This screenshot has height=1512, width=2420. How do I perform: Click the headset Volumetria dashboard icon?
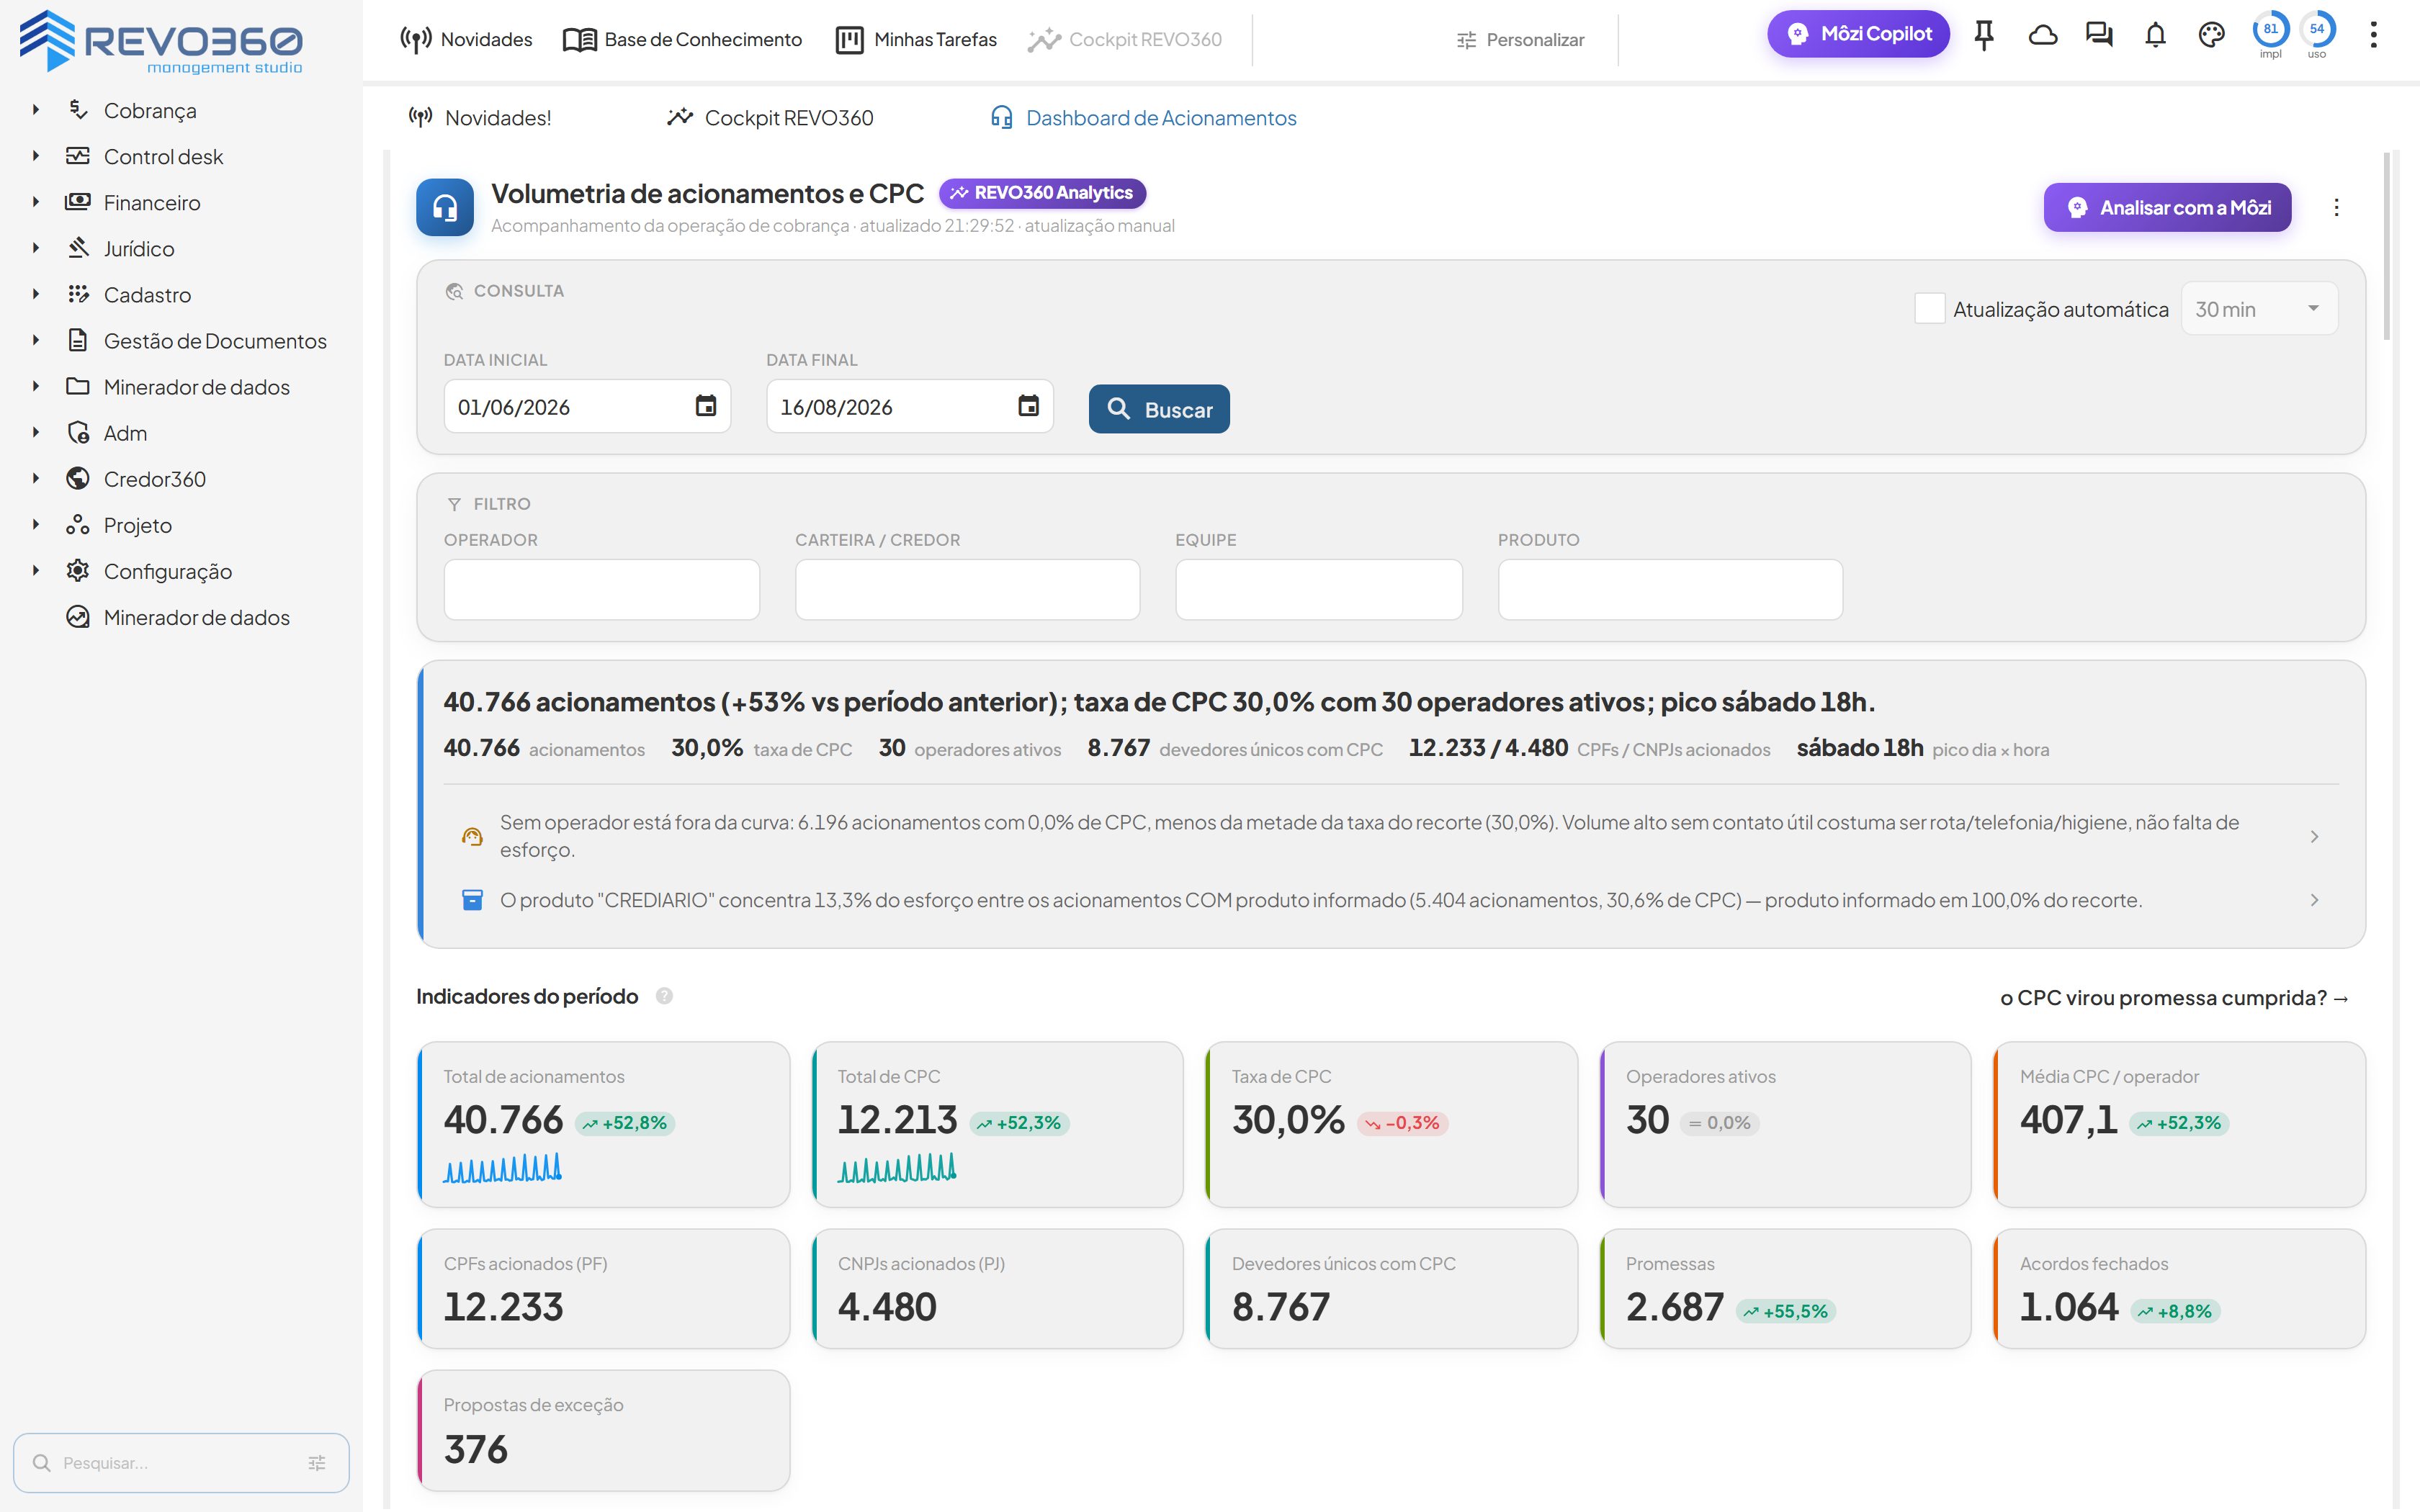coord(445,207)
